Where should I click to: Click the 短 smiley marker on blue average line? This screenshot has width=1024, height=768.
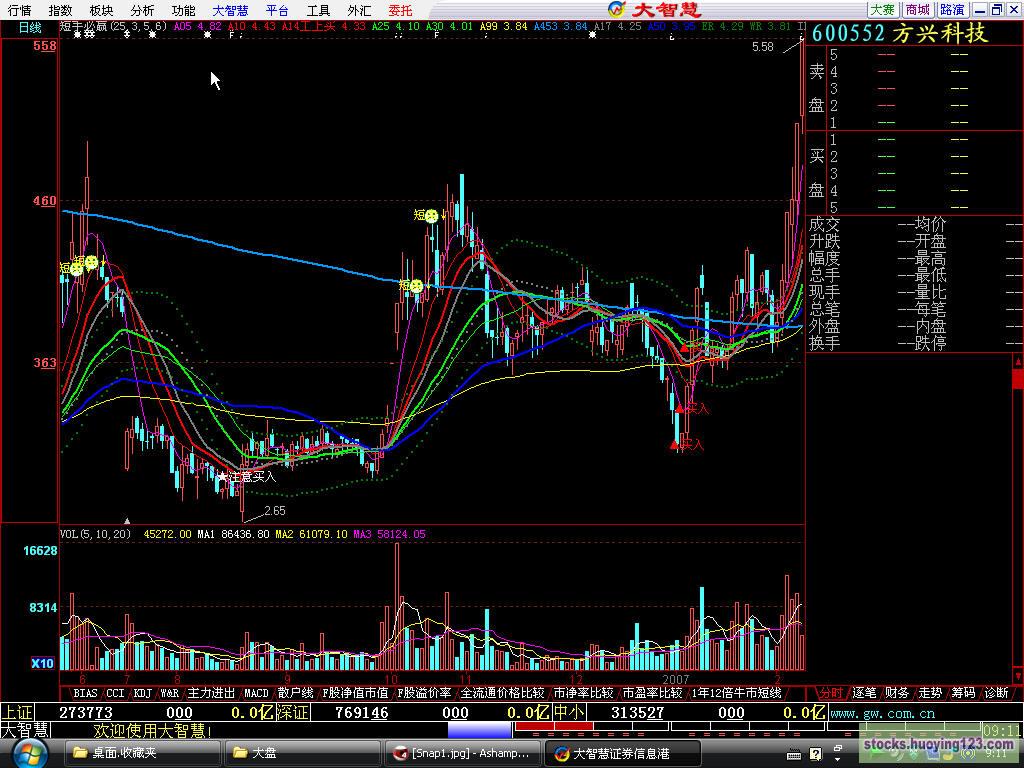[x=417, y=286]
